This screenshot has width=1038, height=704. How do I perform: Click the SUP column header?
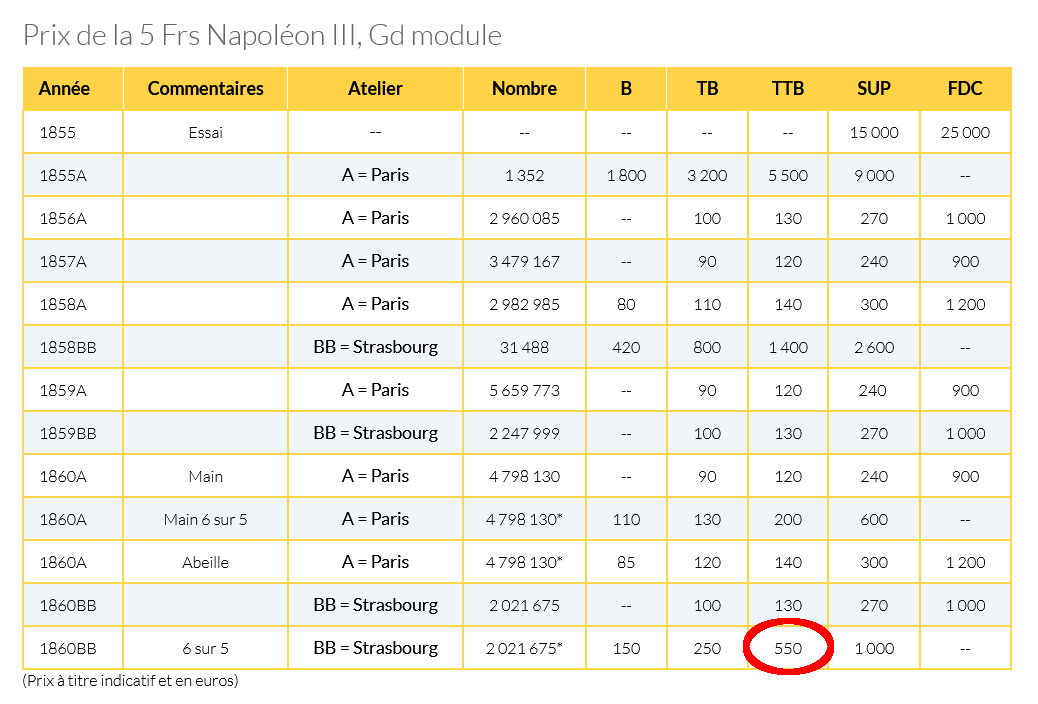[873, 89]
